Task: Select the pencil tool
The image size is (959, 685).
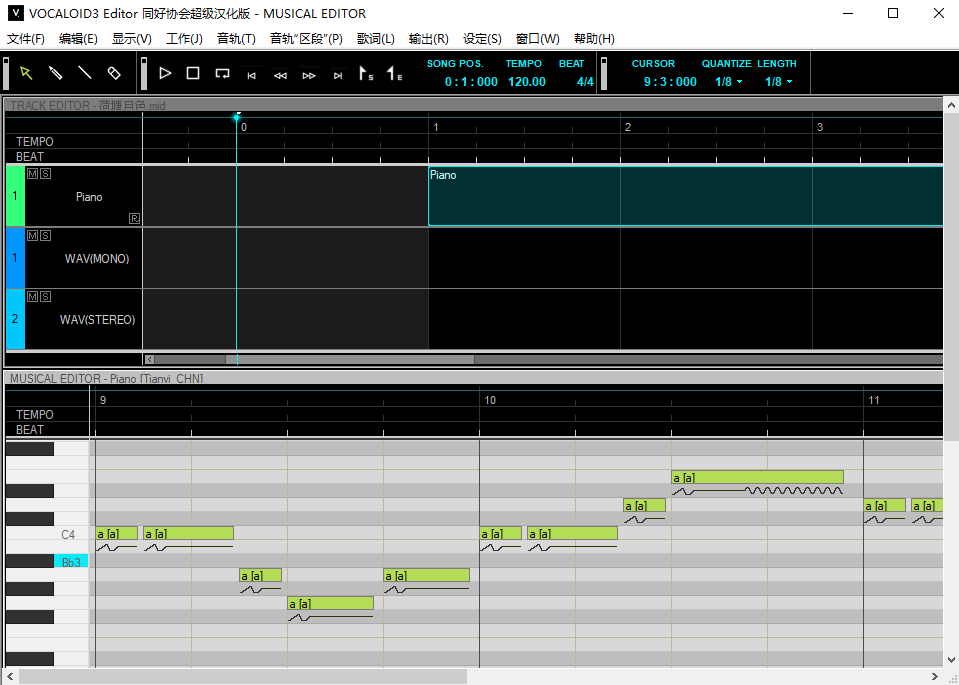Action: click(56, 73)
